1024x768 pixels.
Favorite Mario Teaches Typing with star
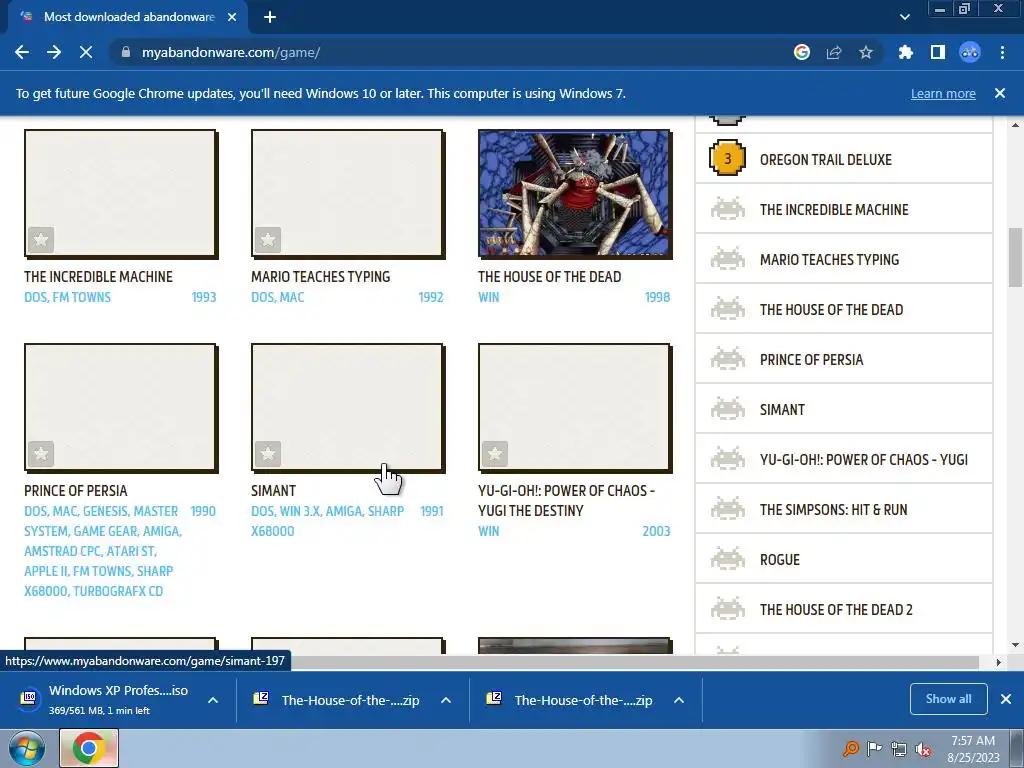[268, 240]
